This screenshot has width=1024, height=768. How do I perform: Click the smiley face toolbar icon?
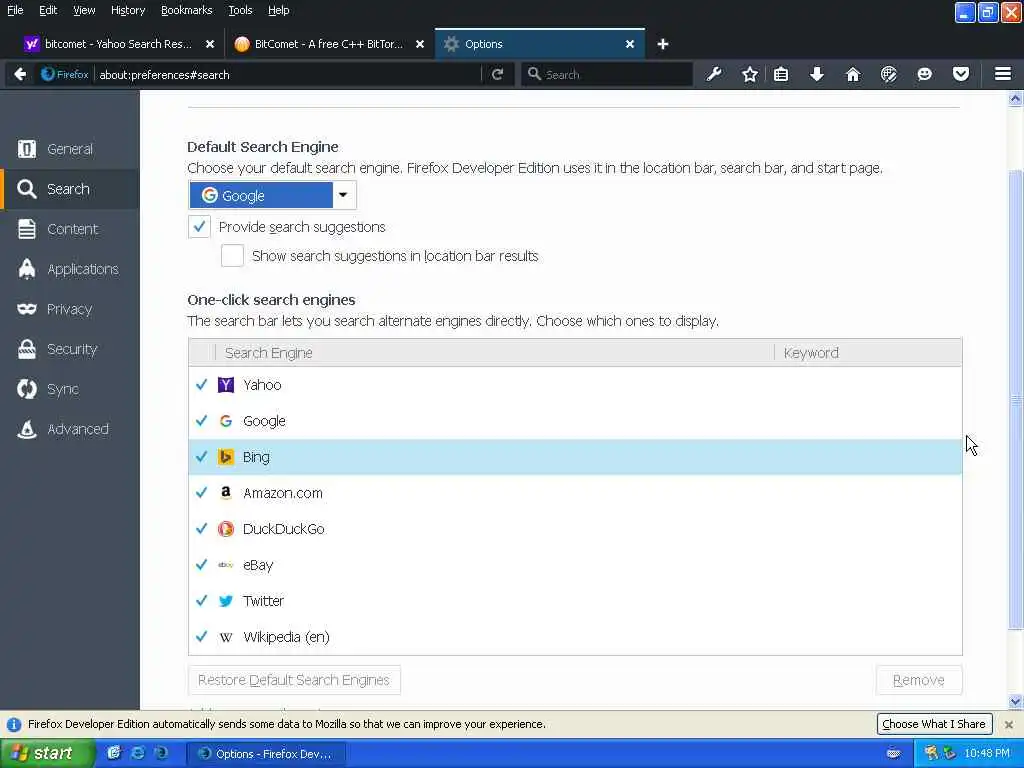pyautogui.click(x=925, y=74)
